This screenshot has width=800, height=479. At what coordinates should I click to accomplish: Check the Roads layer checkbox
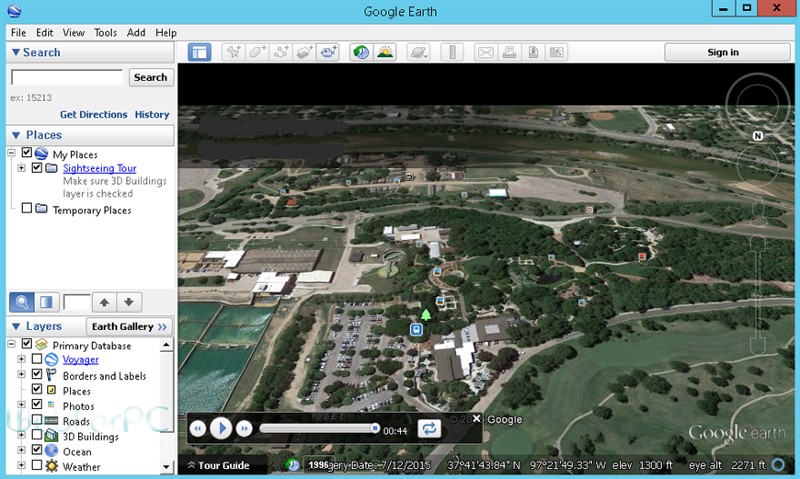(37, 421)
